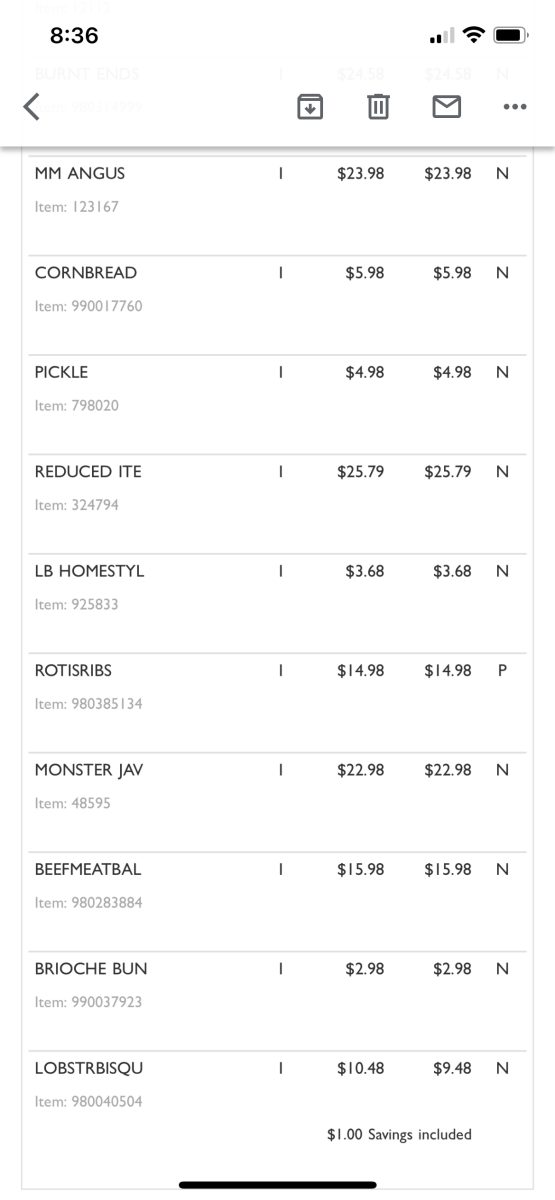
Task: Tap the battery icon in status bar
Action: [x=510, y=36]
